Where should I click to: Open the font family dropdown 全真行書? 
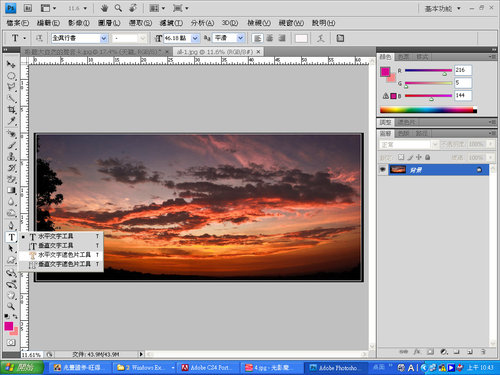click(104, 38)
